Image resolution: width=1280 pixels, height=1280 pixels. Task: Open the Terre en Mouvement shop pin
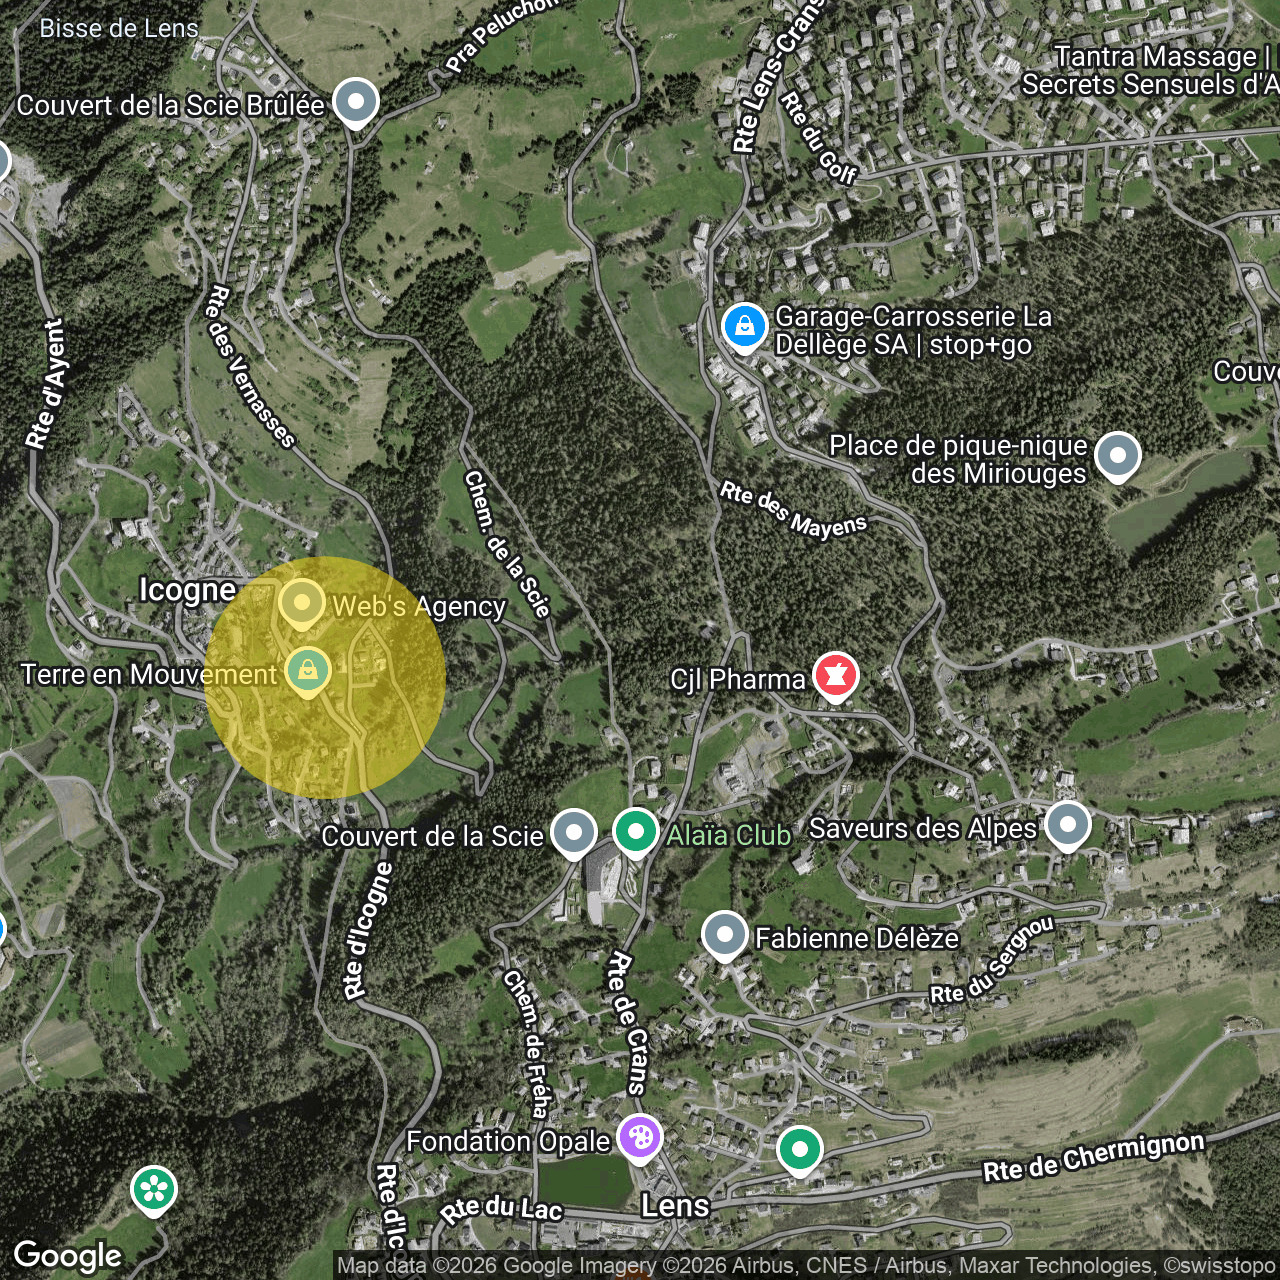(x=308, y=671)
